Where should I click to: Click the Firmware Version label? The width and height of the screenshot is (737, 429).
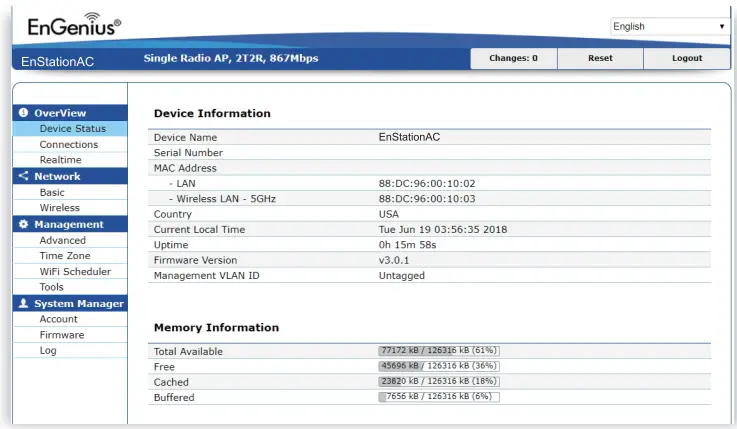pos(195,260)
